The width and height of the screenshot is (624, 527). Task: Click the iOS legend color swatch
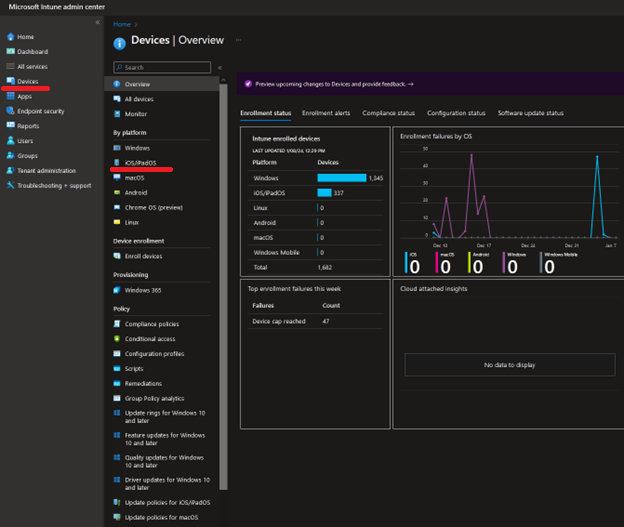click(x=406, y=263)
